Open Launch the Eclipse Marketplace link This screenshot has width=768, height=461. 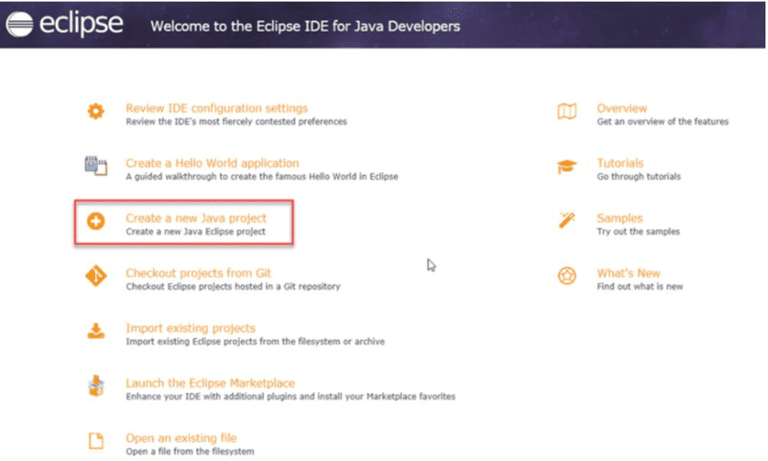coord(210,383)
